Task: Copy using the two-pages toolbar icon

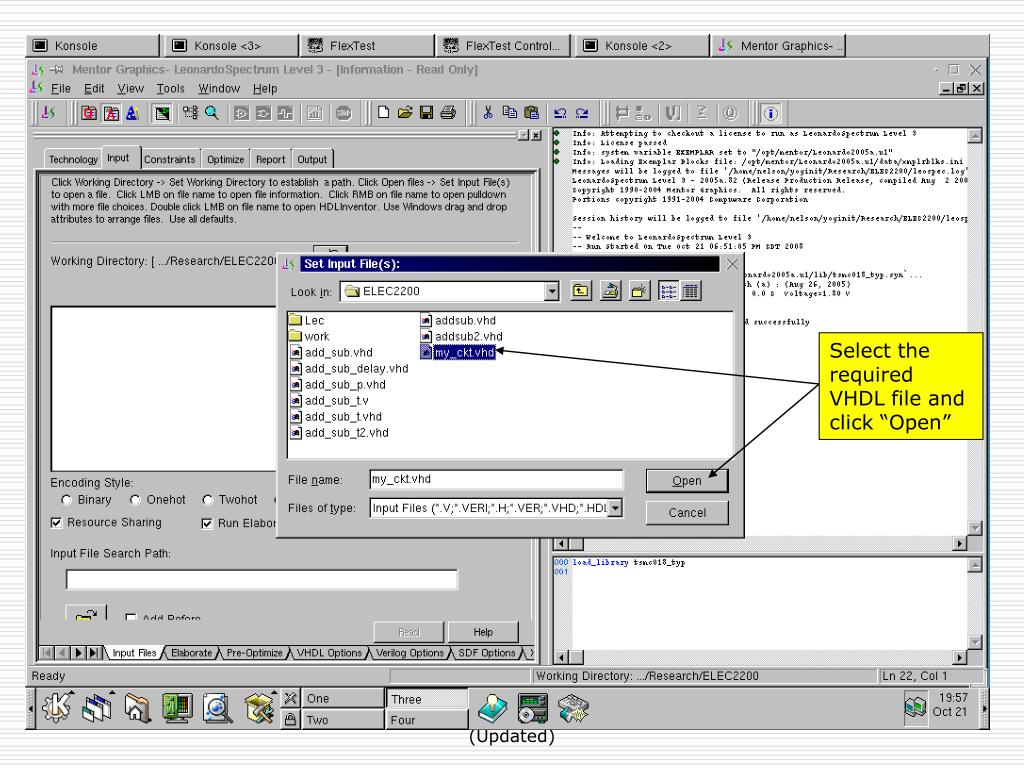Action: click(509, 113)
